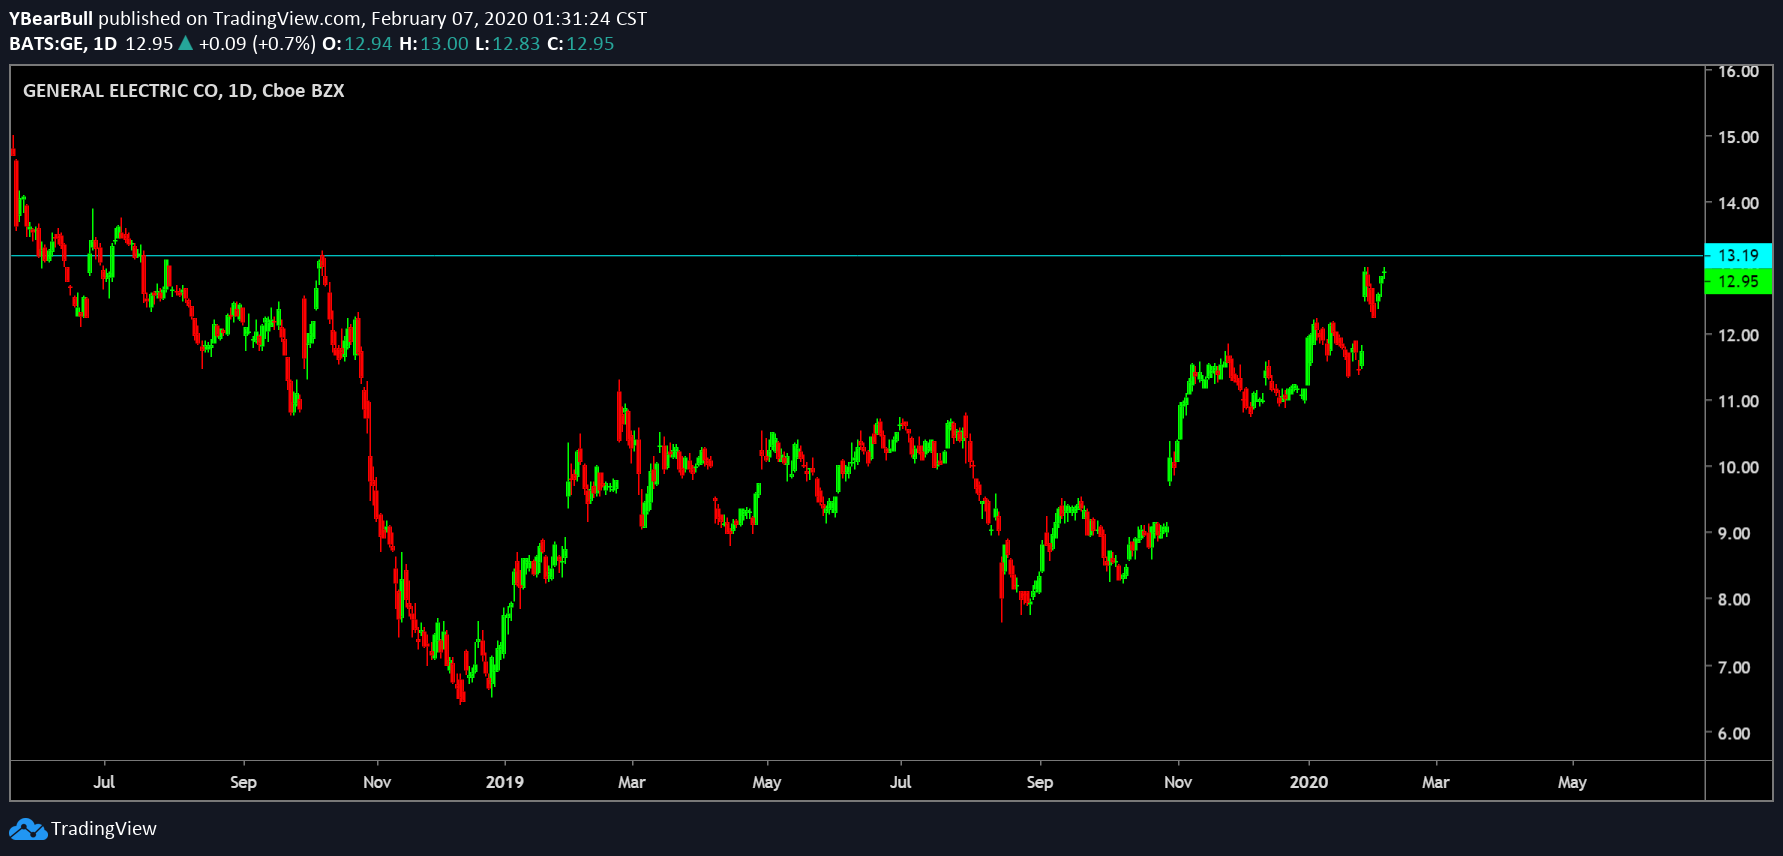This screenshot has width=1783, height=856.
Task: Click the 2020 label on time axis
Action: pyautogui.click(x=1309, y=782)
